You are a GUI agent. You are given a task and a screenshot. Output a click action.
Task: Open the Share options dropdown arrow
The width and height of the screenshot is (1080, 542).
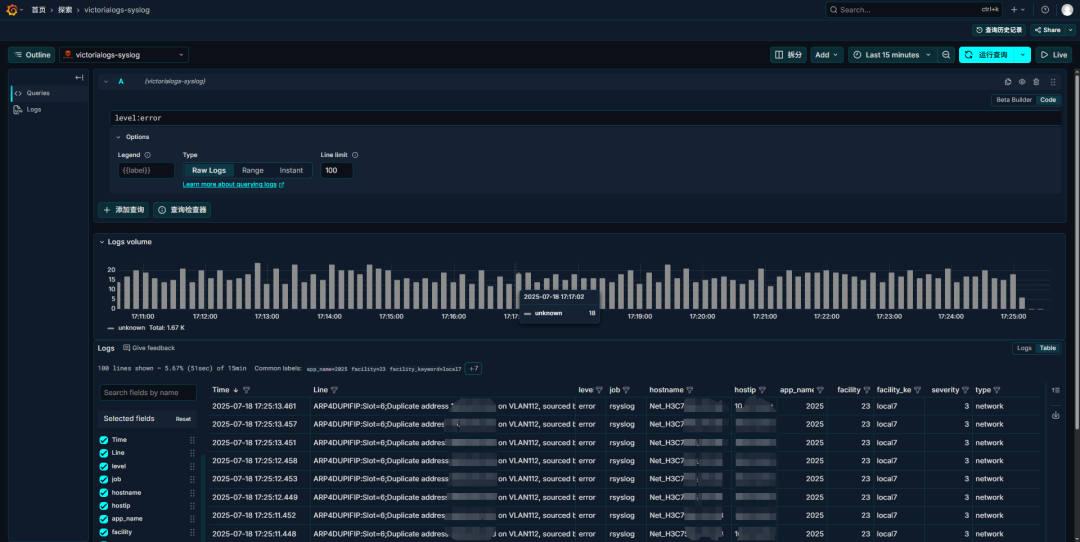(1070, 30)
